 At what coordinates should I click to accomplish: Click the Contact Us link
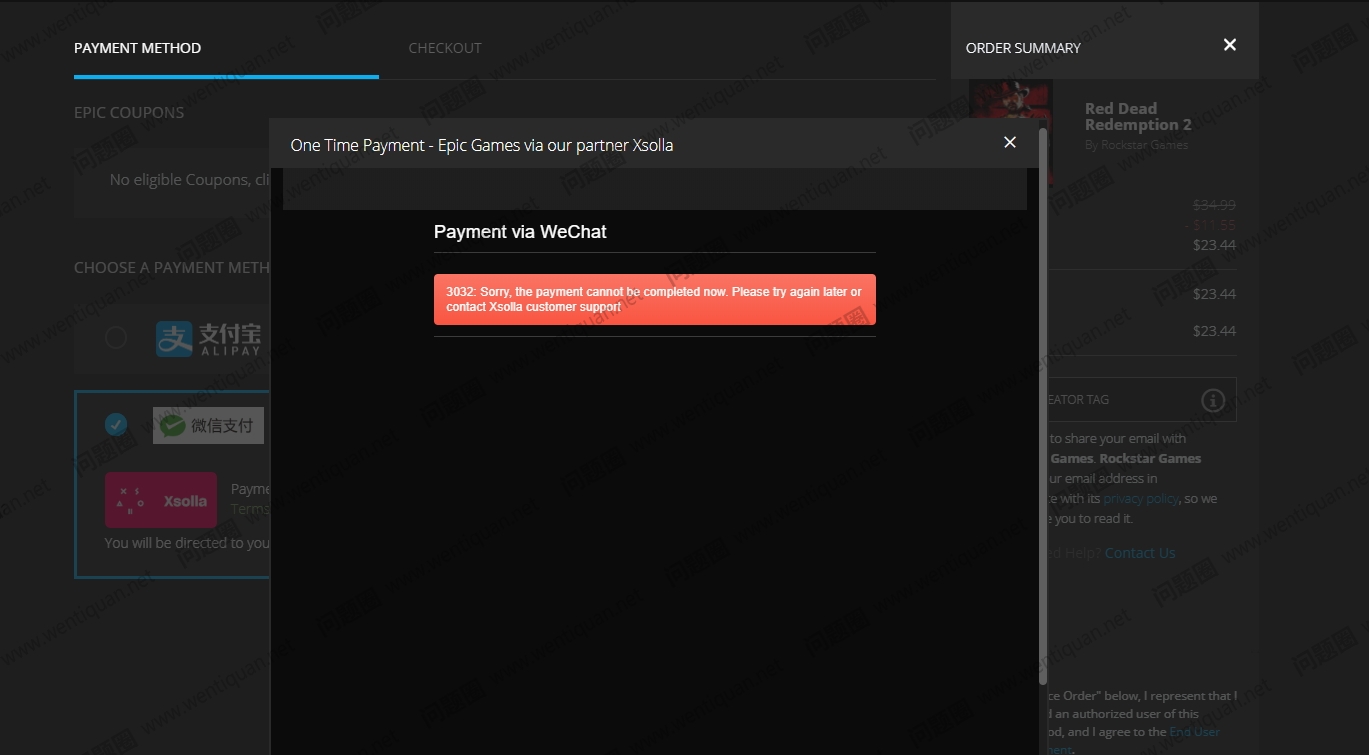[1140, 553]
